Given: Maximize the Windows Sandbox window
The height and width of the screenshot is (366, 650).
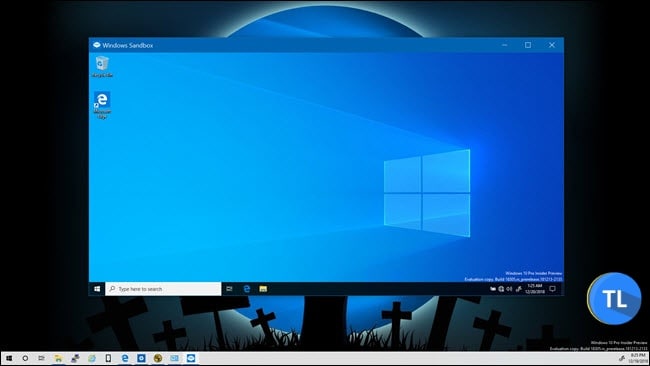Looking at the screenshot, I should 528,45.
